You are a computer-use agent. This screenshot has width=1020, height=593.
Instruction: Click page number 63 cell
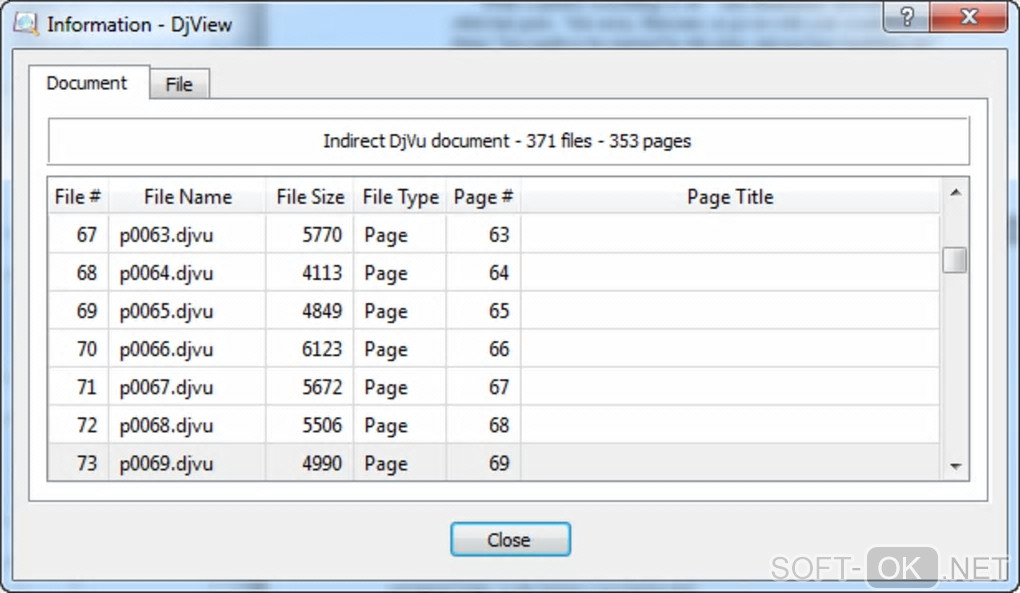(483, 235)
